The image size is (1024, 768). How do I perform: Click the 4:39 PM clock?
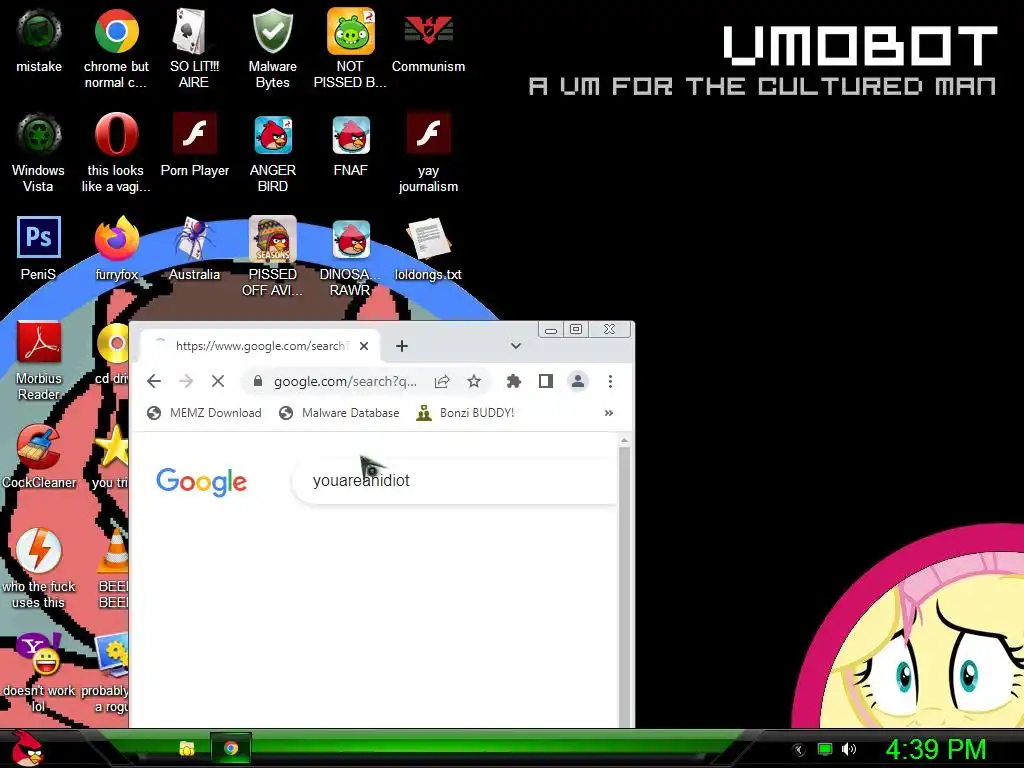[x=935, y=749]
